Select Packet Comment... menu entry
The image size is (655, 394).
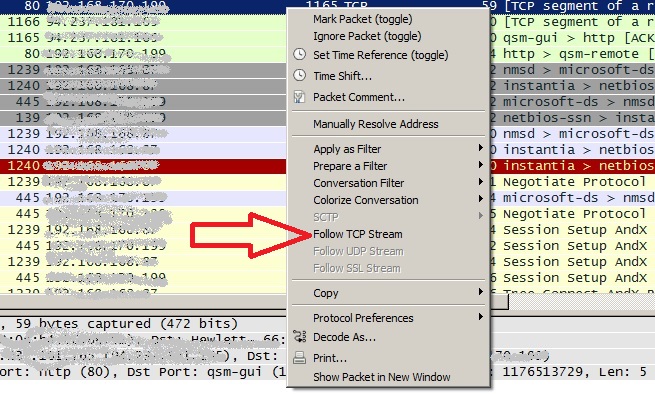point(359,97)
